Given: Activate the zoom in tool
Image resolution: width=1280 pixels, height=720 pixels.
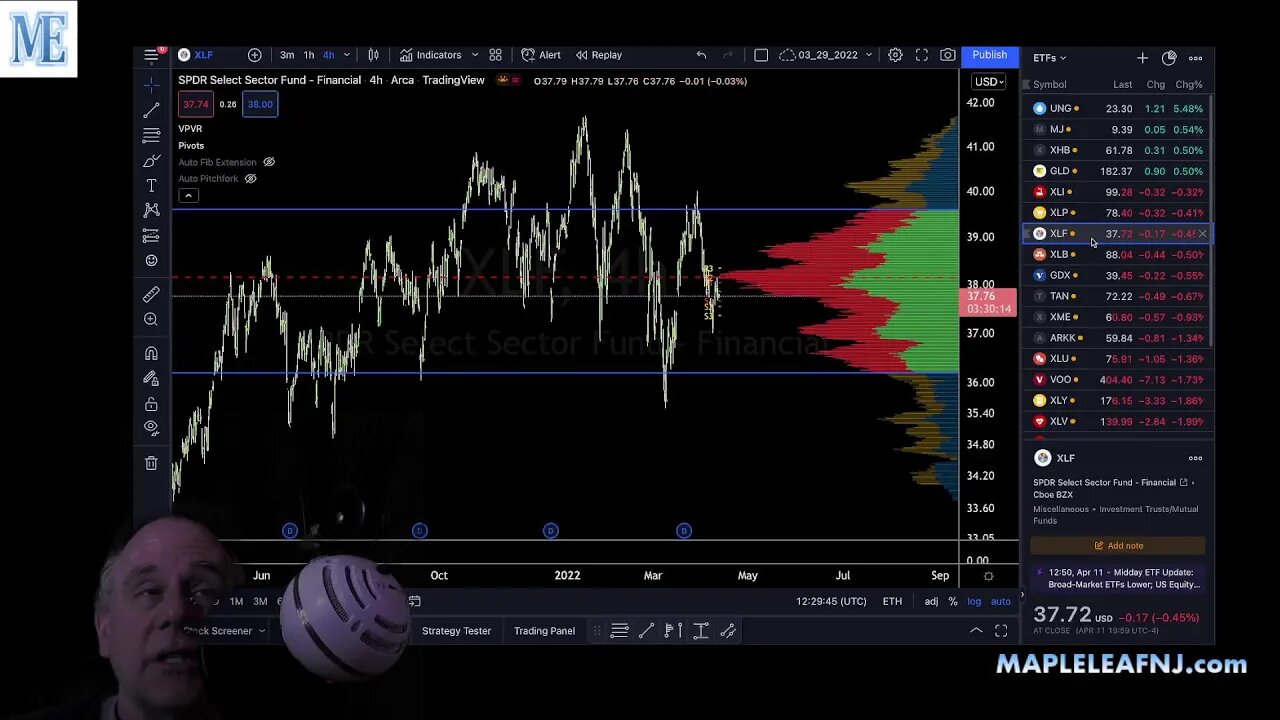Looking at the screenshot, I should (x=151, y=319).
